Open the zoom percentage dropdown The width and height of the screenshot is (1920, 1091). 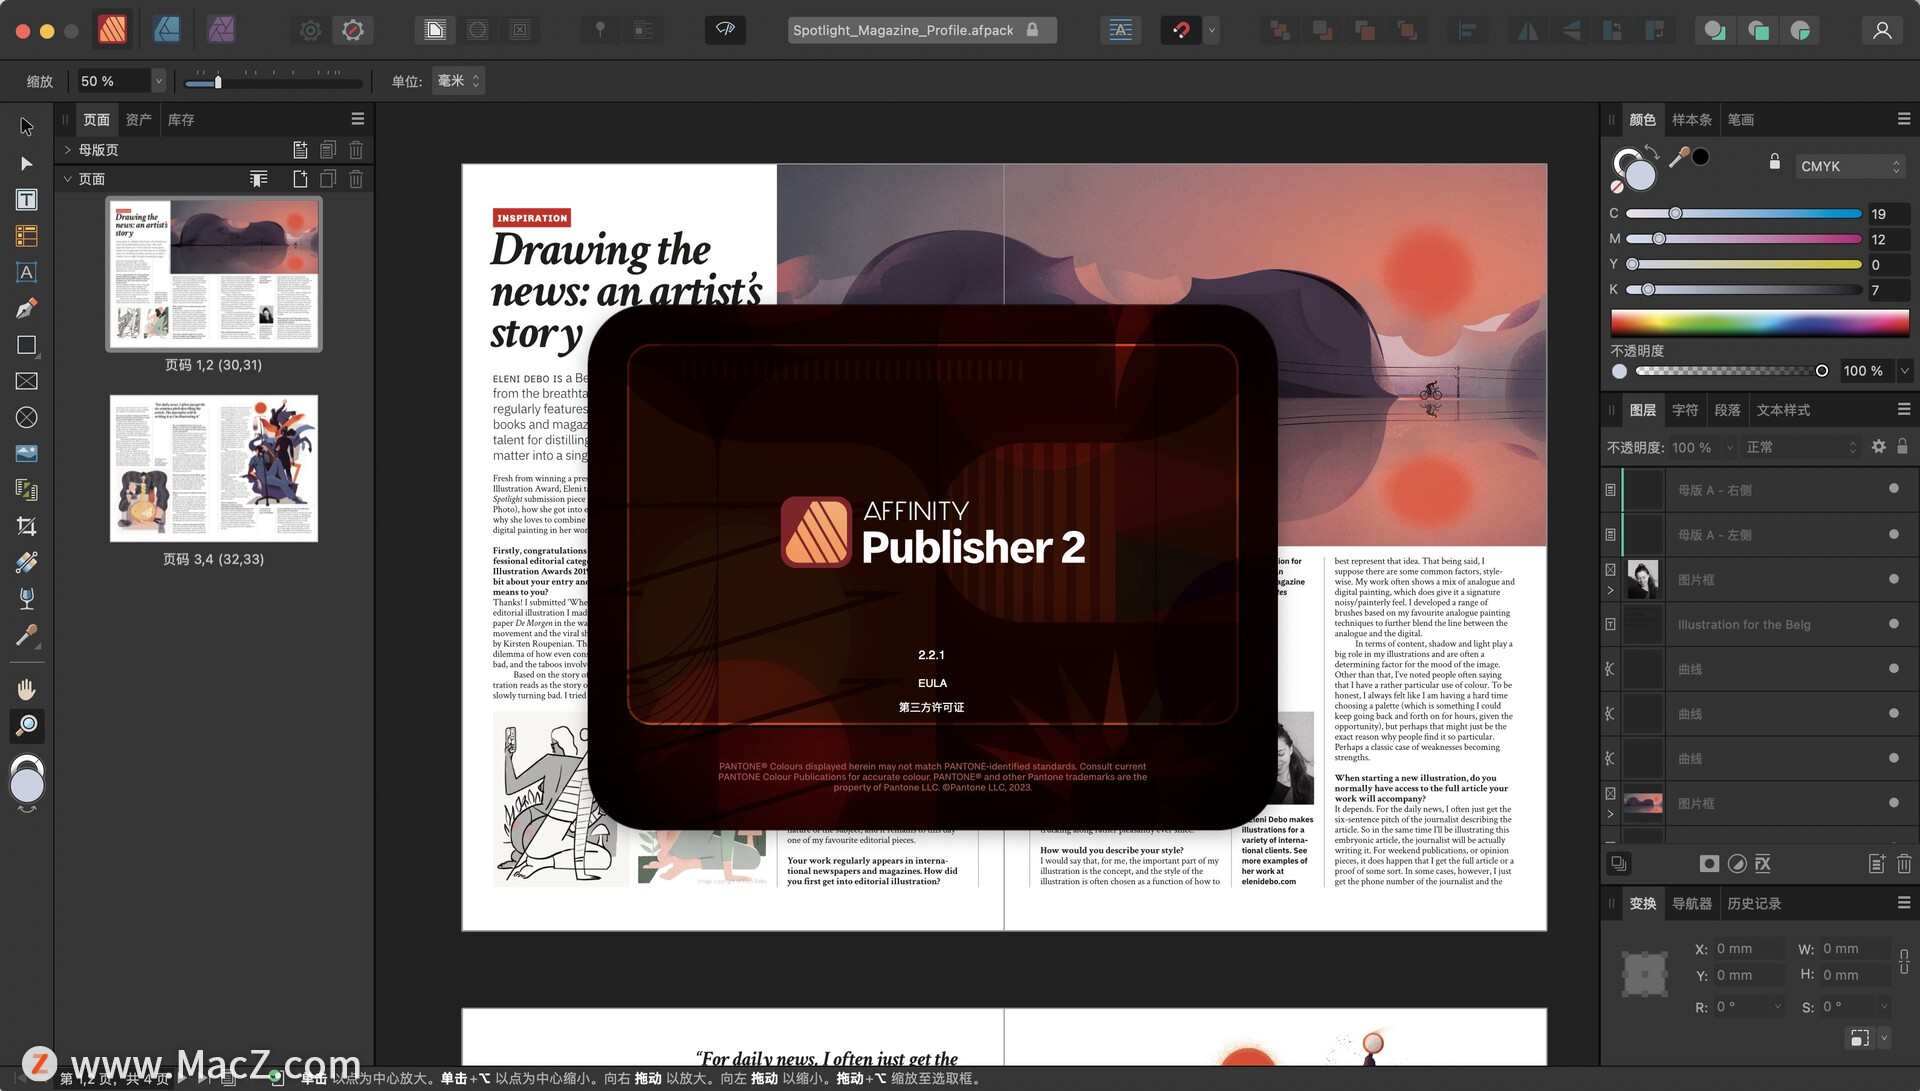coord(158,81)
